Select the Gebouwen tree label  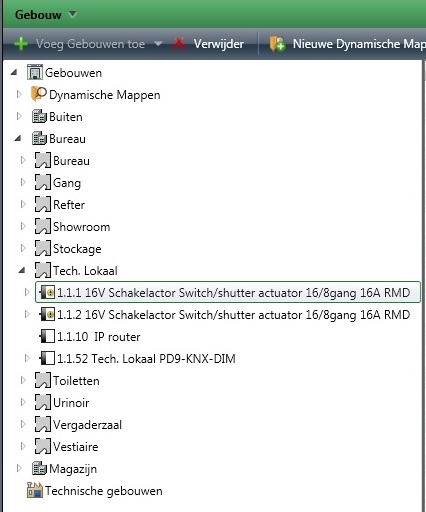coord(73,73)
